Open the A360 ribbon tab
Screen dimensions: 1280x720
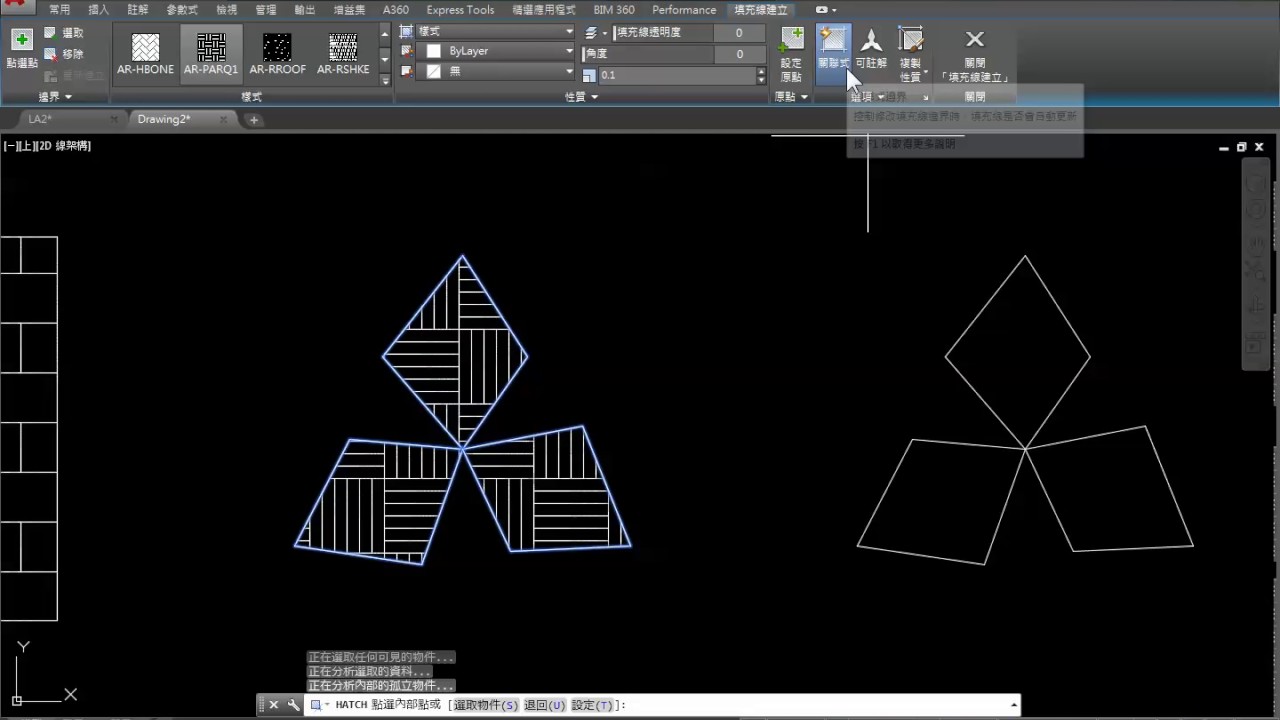[x=396, y=9]
